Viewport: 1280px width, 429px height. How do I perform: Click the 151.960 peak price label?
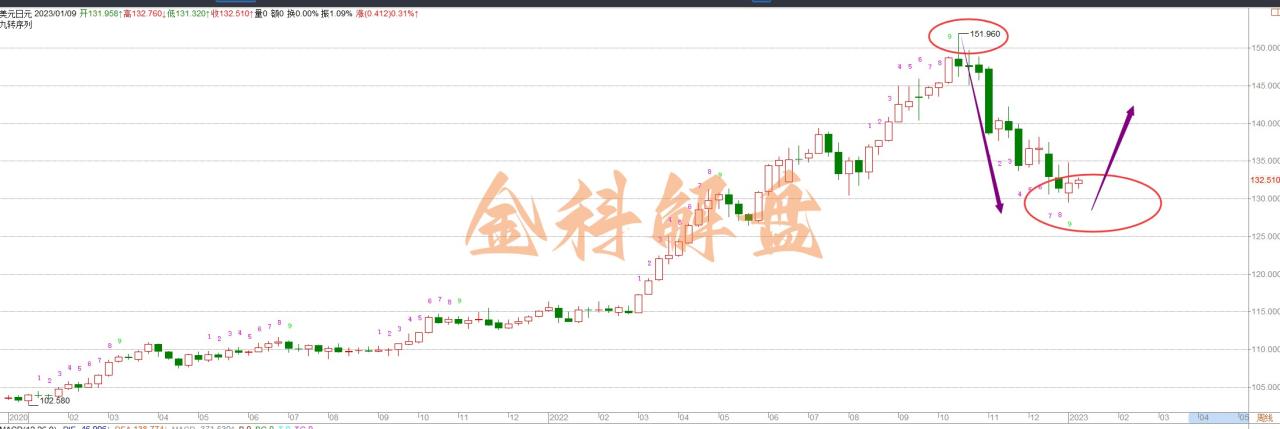[x=985, y=34]
